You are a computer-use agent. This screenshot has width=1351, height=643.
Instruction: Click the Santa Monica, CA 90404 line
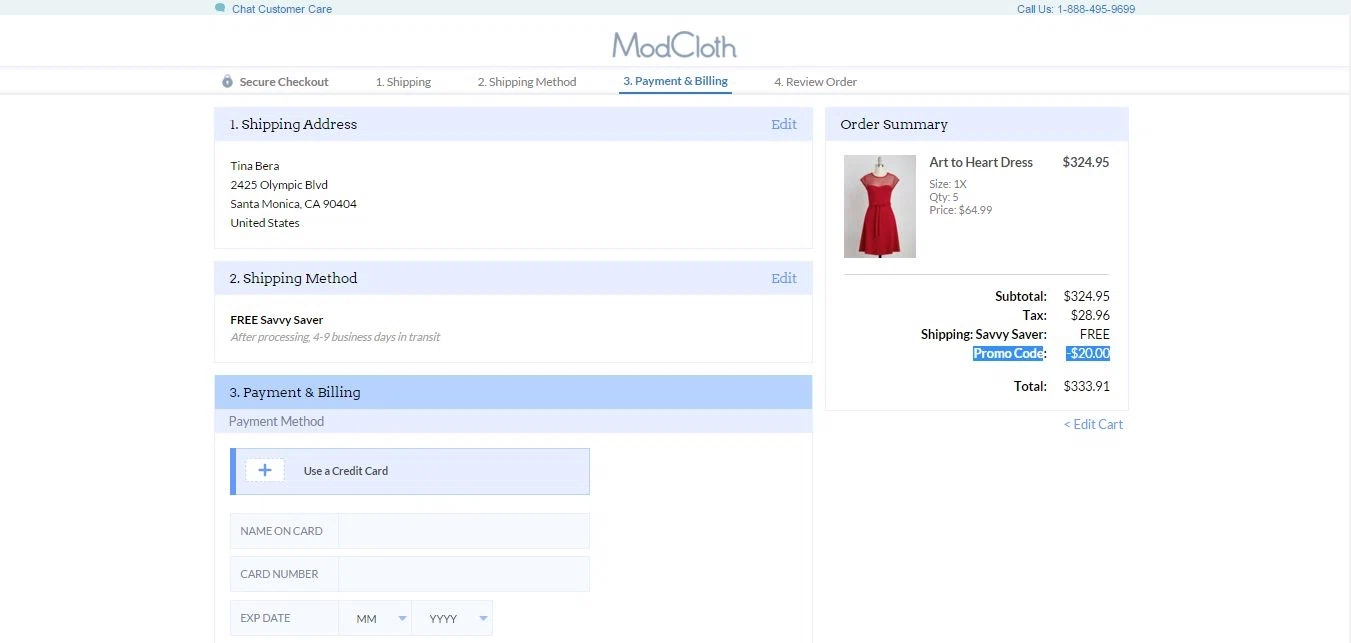pyautogui.click(x=294, y=204)
